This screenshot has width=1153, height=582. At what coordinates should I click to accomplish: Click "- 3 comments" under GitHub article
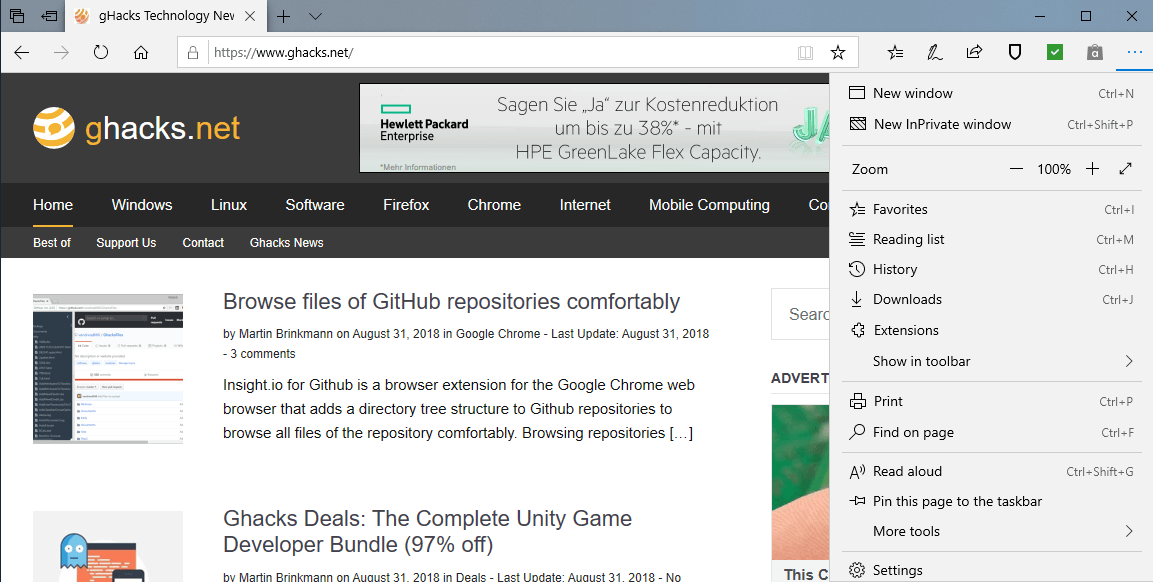[x=260, y=354]
